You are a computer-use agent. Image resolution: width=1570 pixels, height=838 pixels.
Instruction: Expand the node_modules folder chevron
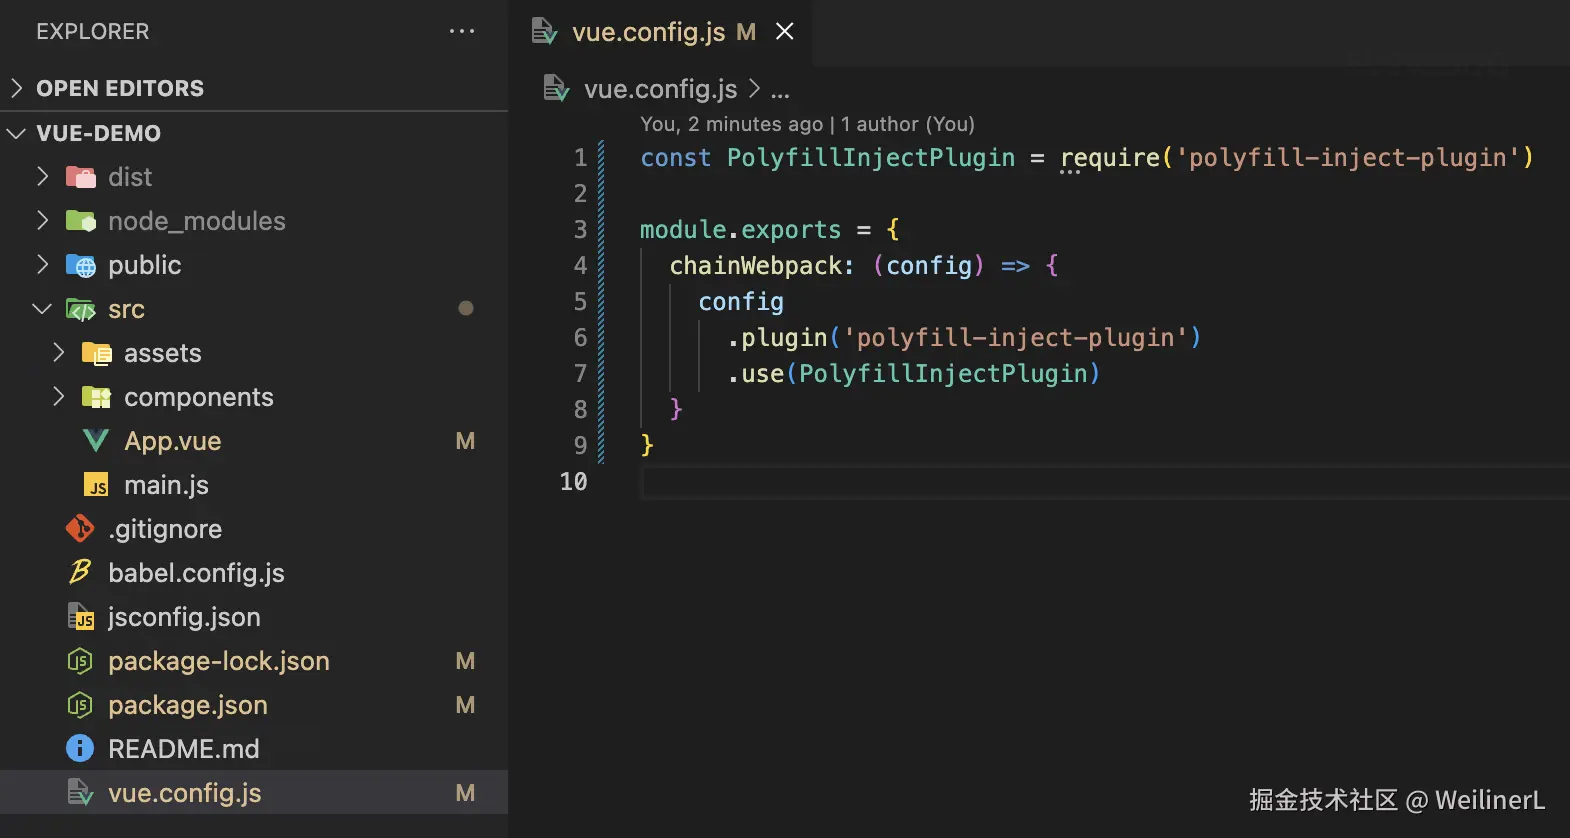point(43,220)
